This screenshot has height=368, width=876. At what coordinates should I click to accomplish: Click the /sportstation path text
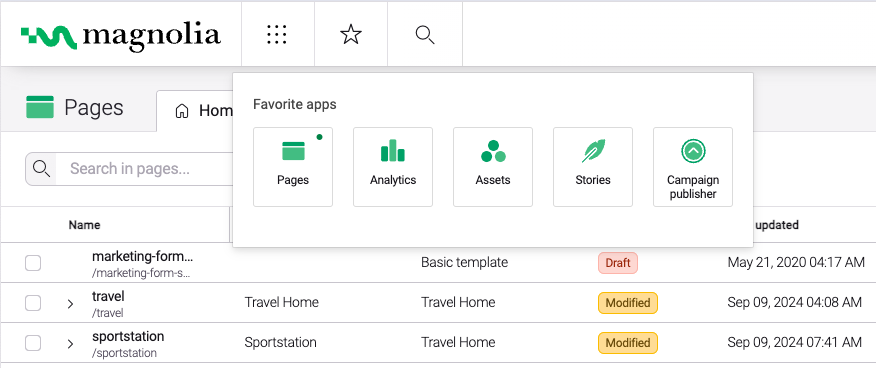(x=125, y=353)
